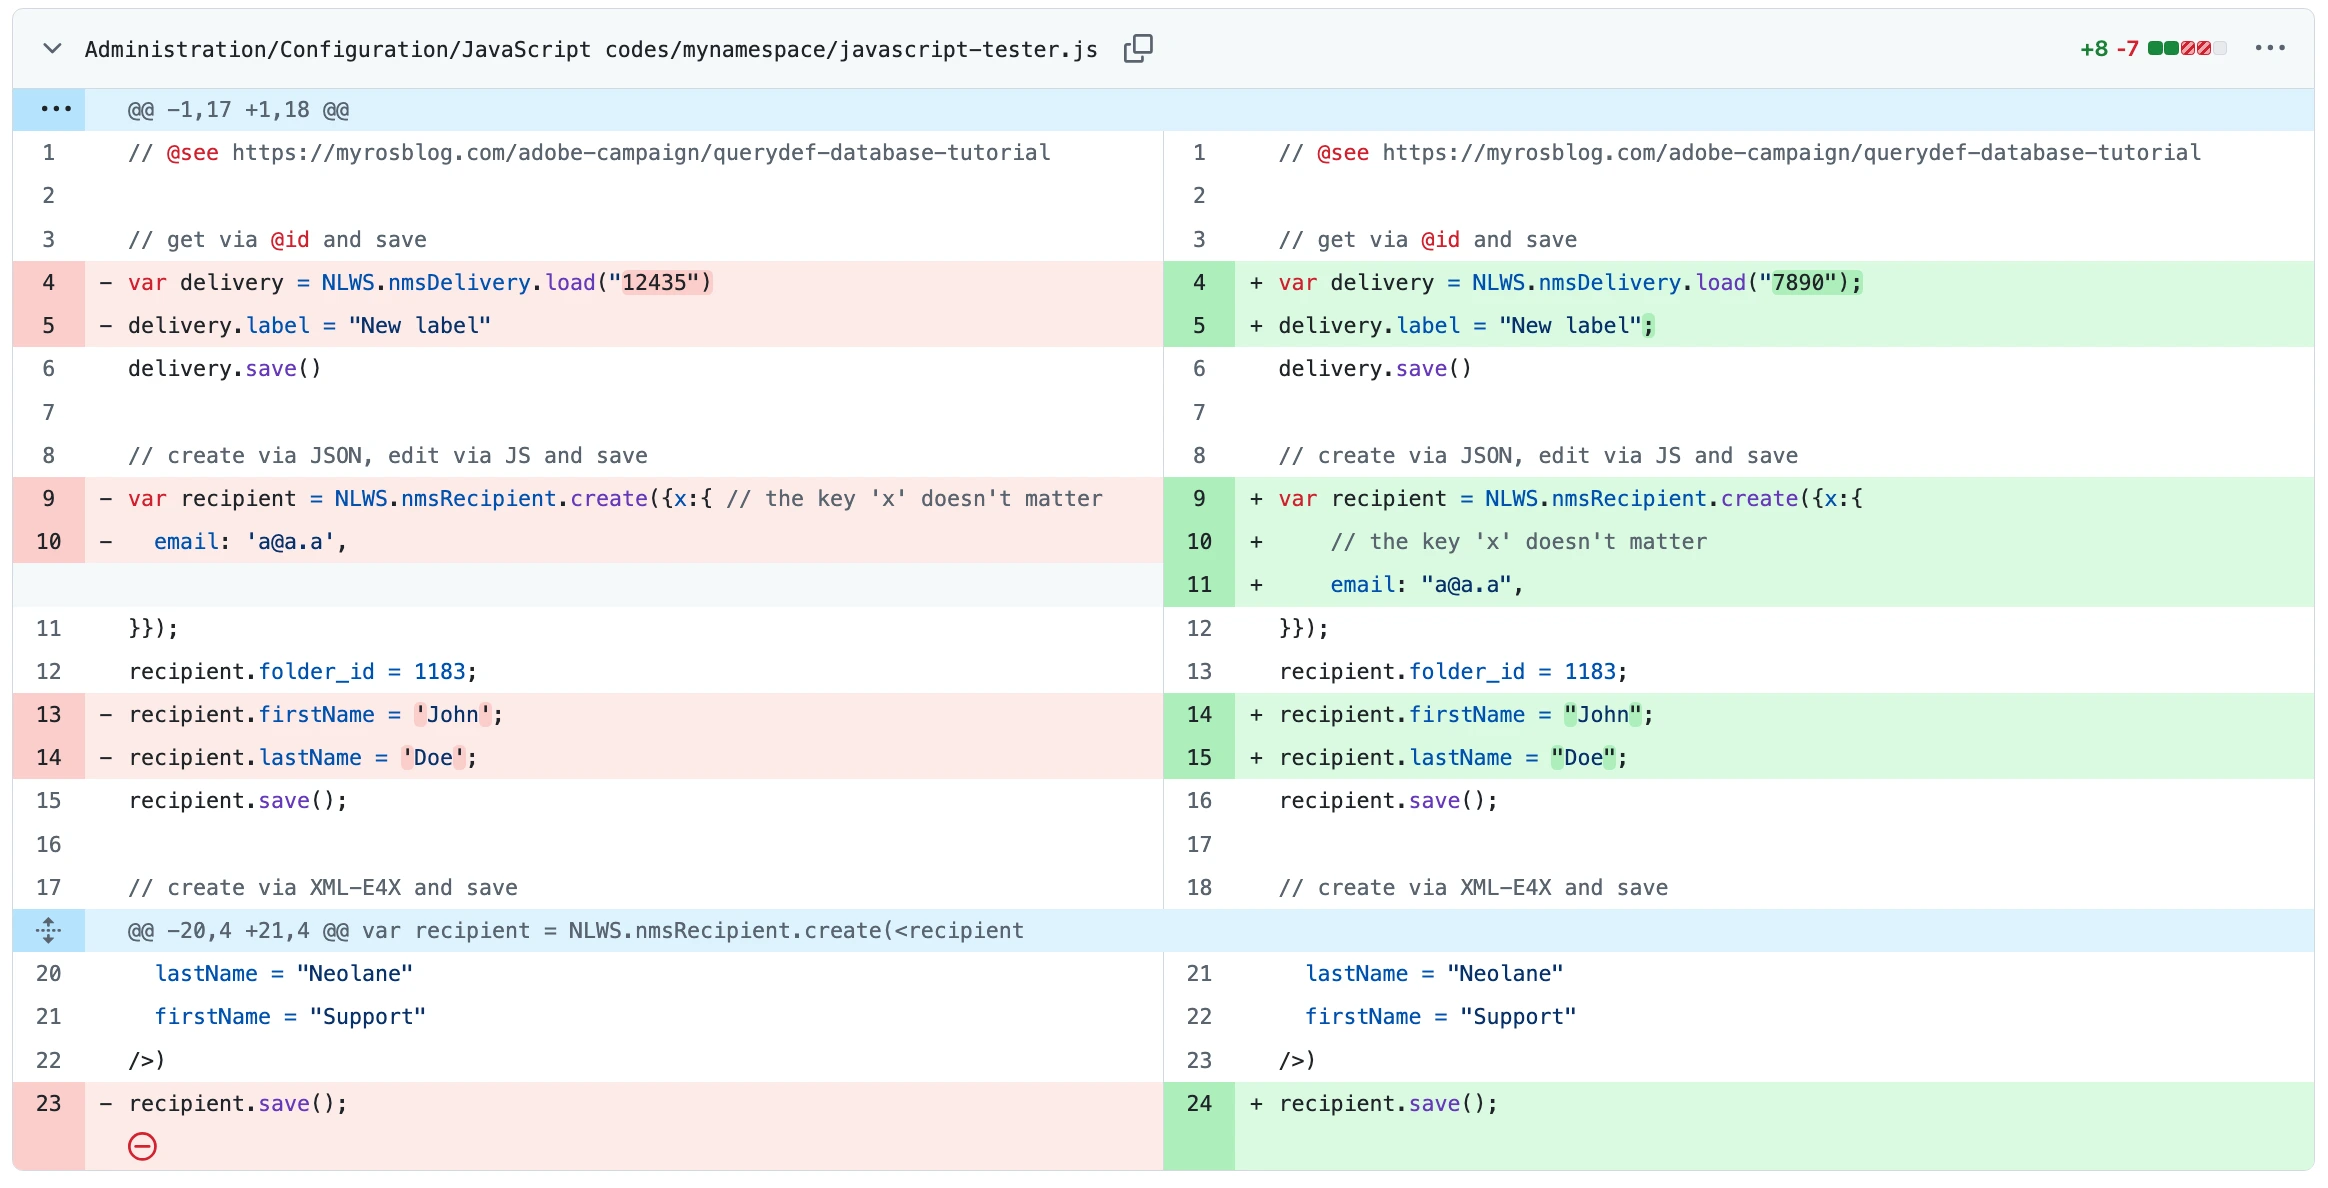The width and height of the screenshot is (2328, 1188).
Task: Click removed line 4 number on left
Action: pyautogui.click(x=49, y=283)
